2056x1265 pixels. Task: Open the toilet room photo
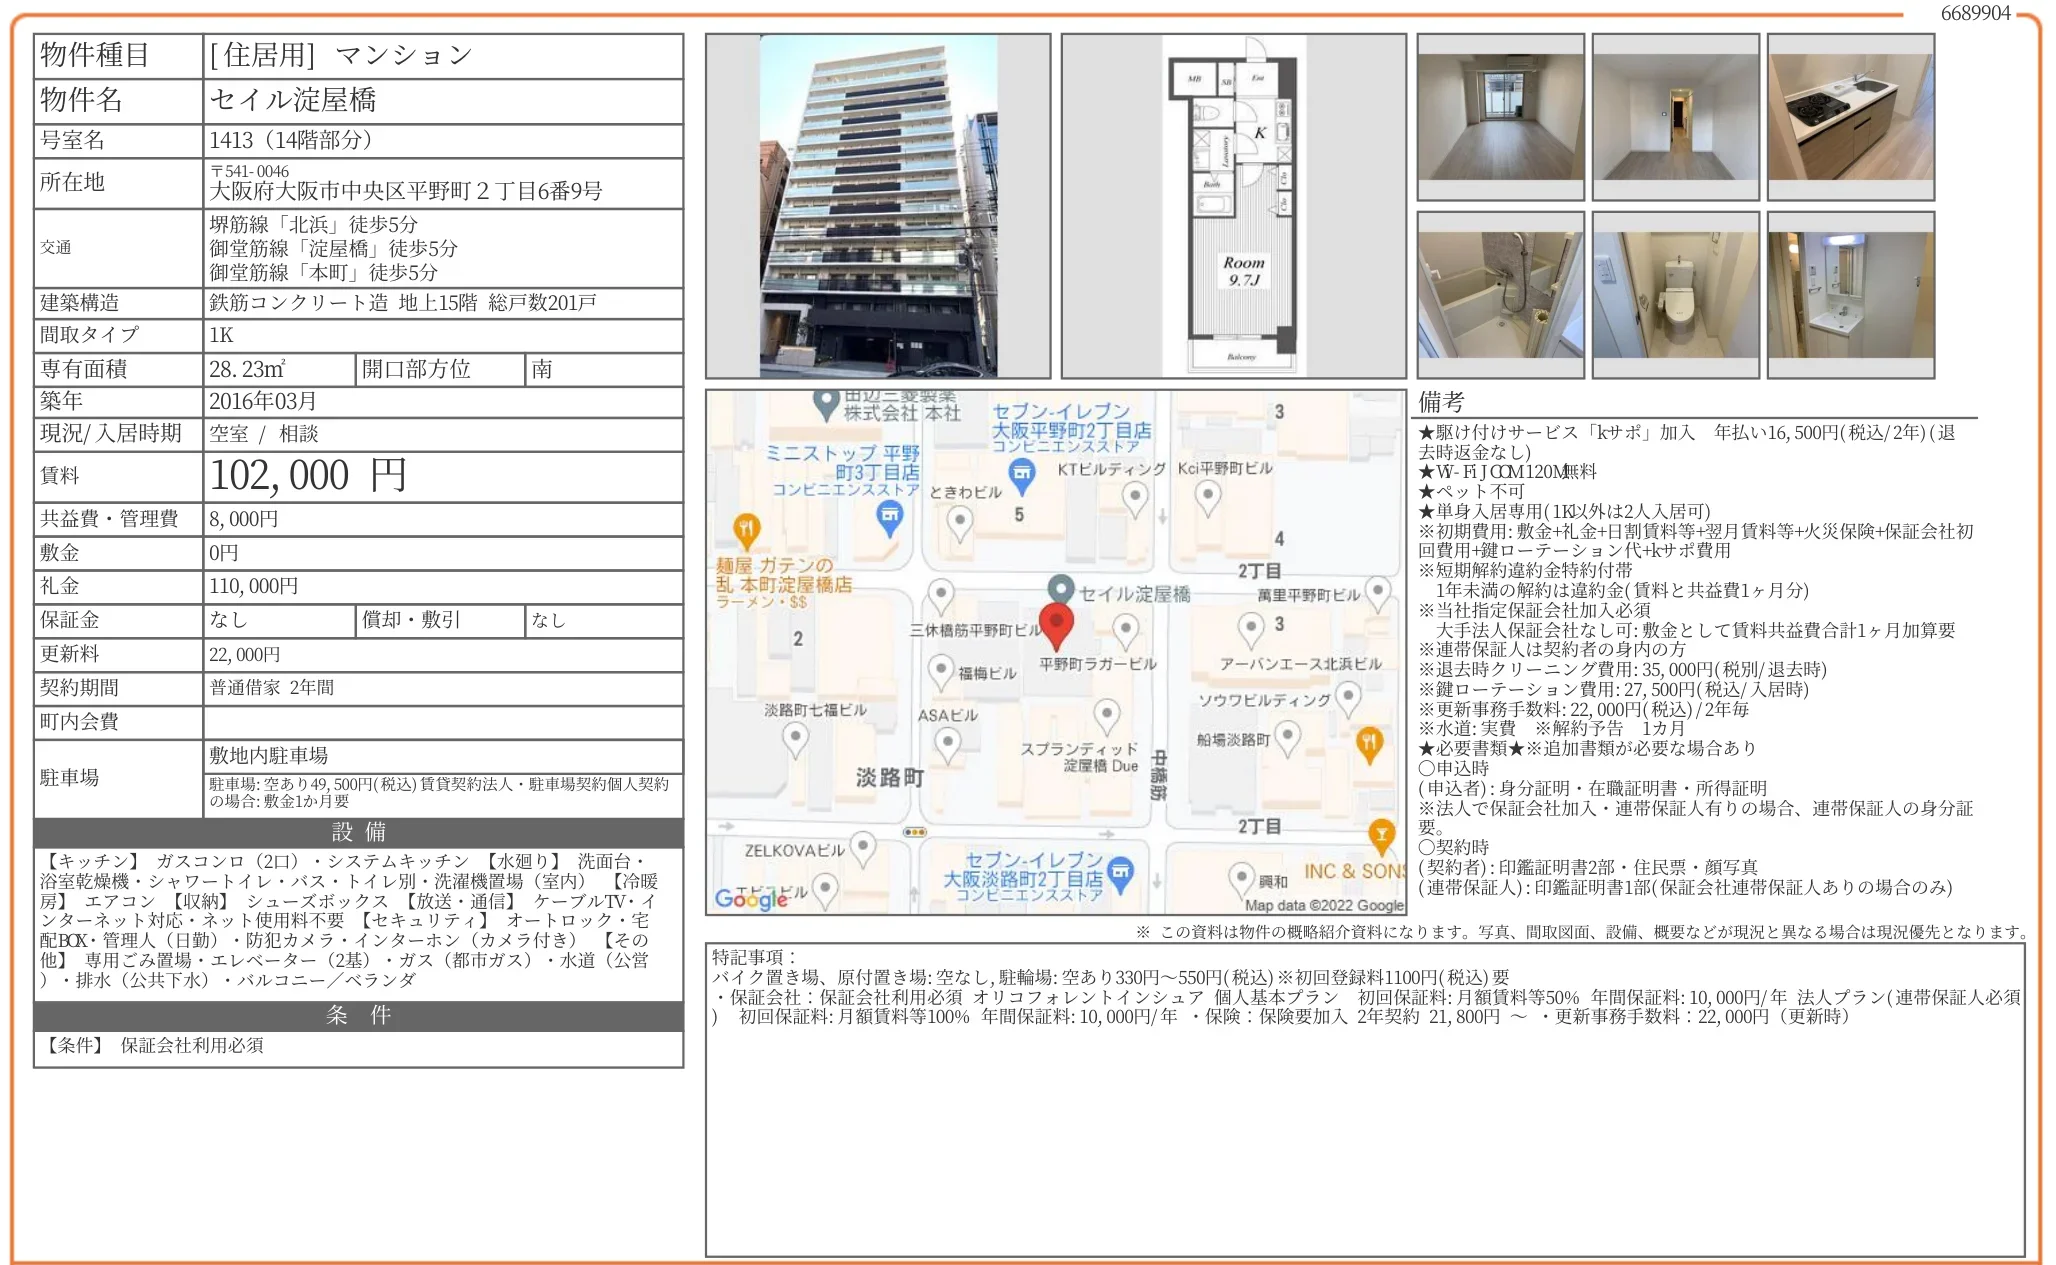1675,295
